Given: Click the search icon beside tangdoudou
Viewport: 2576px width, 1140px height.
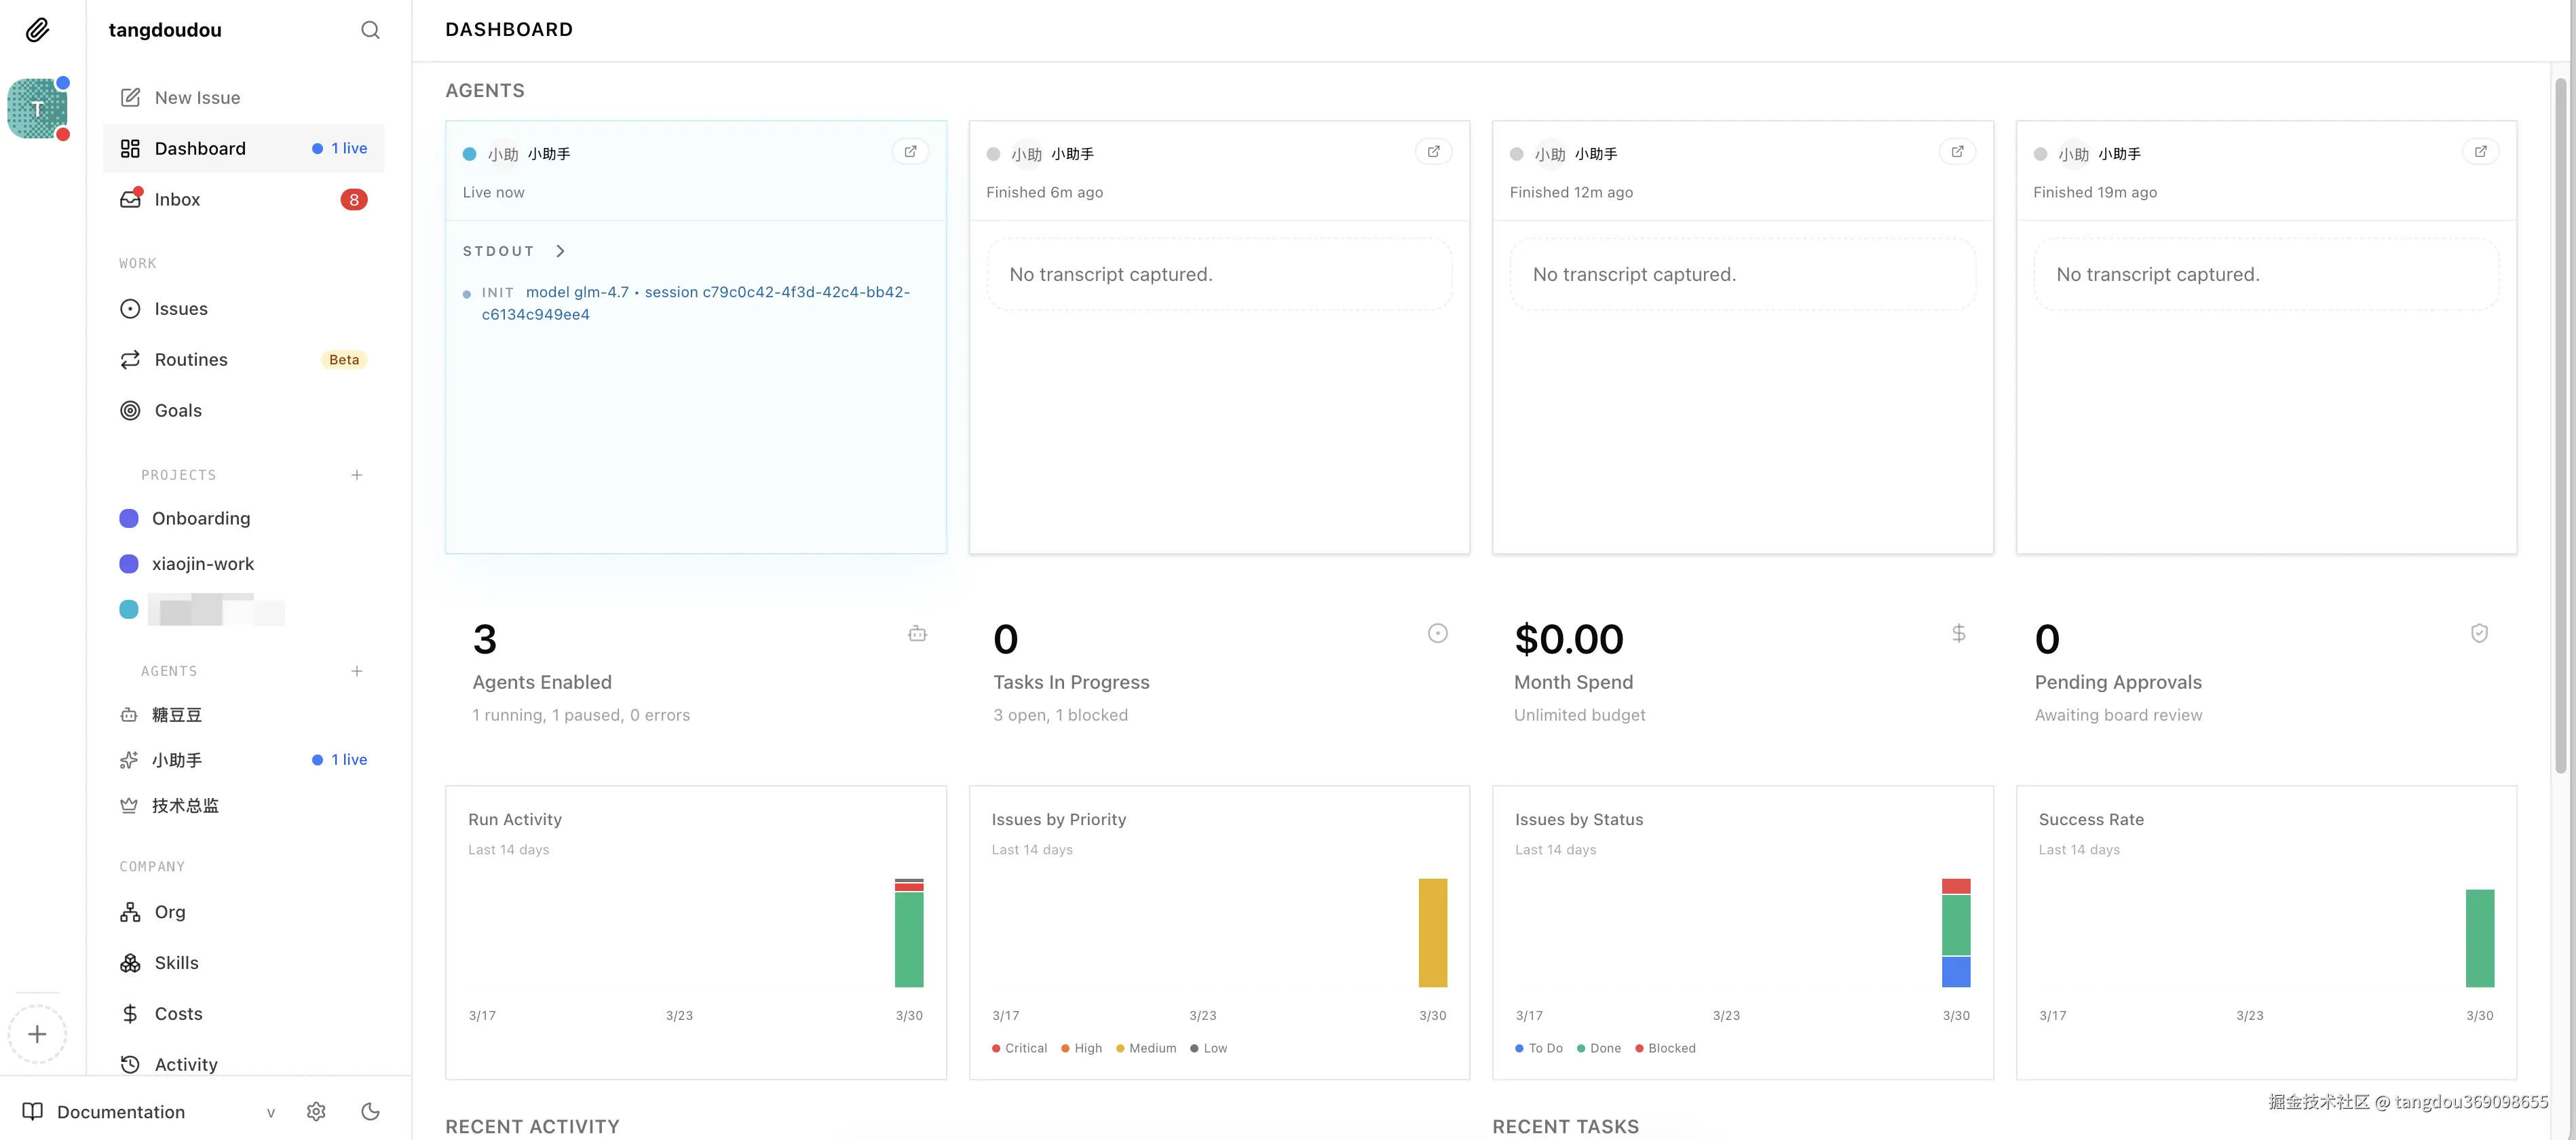Looking at the screenshot, I should coord(370,30).
